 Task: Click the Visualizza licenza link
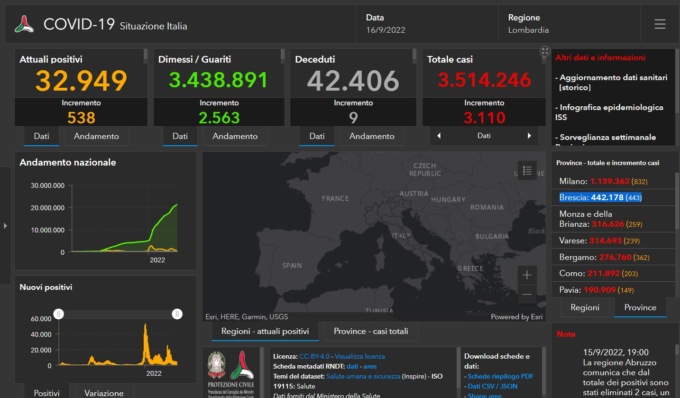pyautogui.click(x=360, y=356)
